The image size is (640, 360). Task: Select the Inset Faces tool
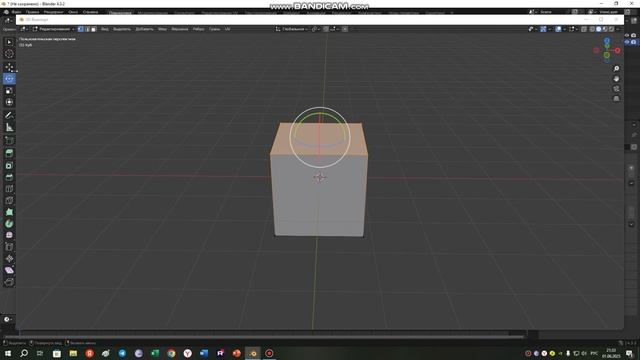pos(9,165)
